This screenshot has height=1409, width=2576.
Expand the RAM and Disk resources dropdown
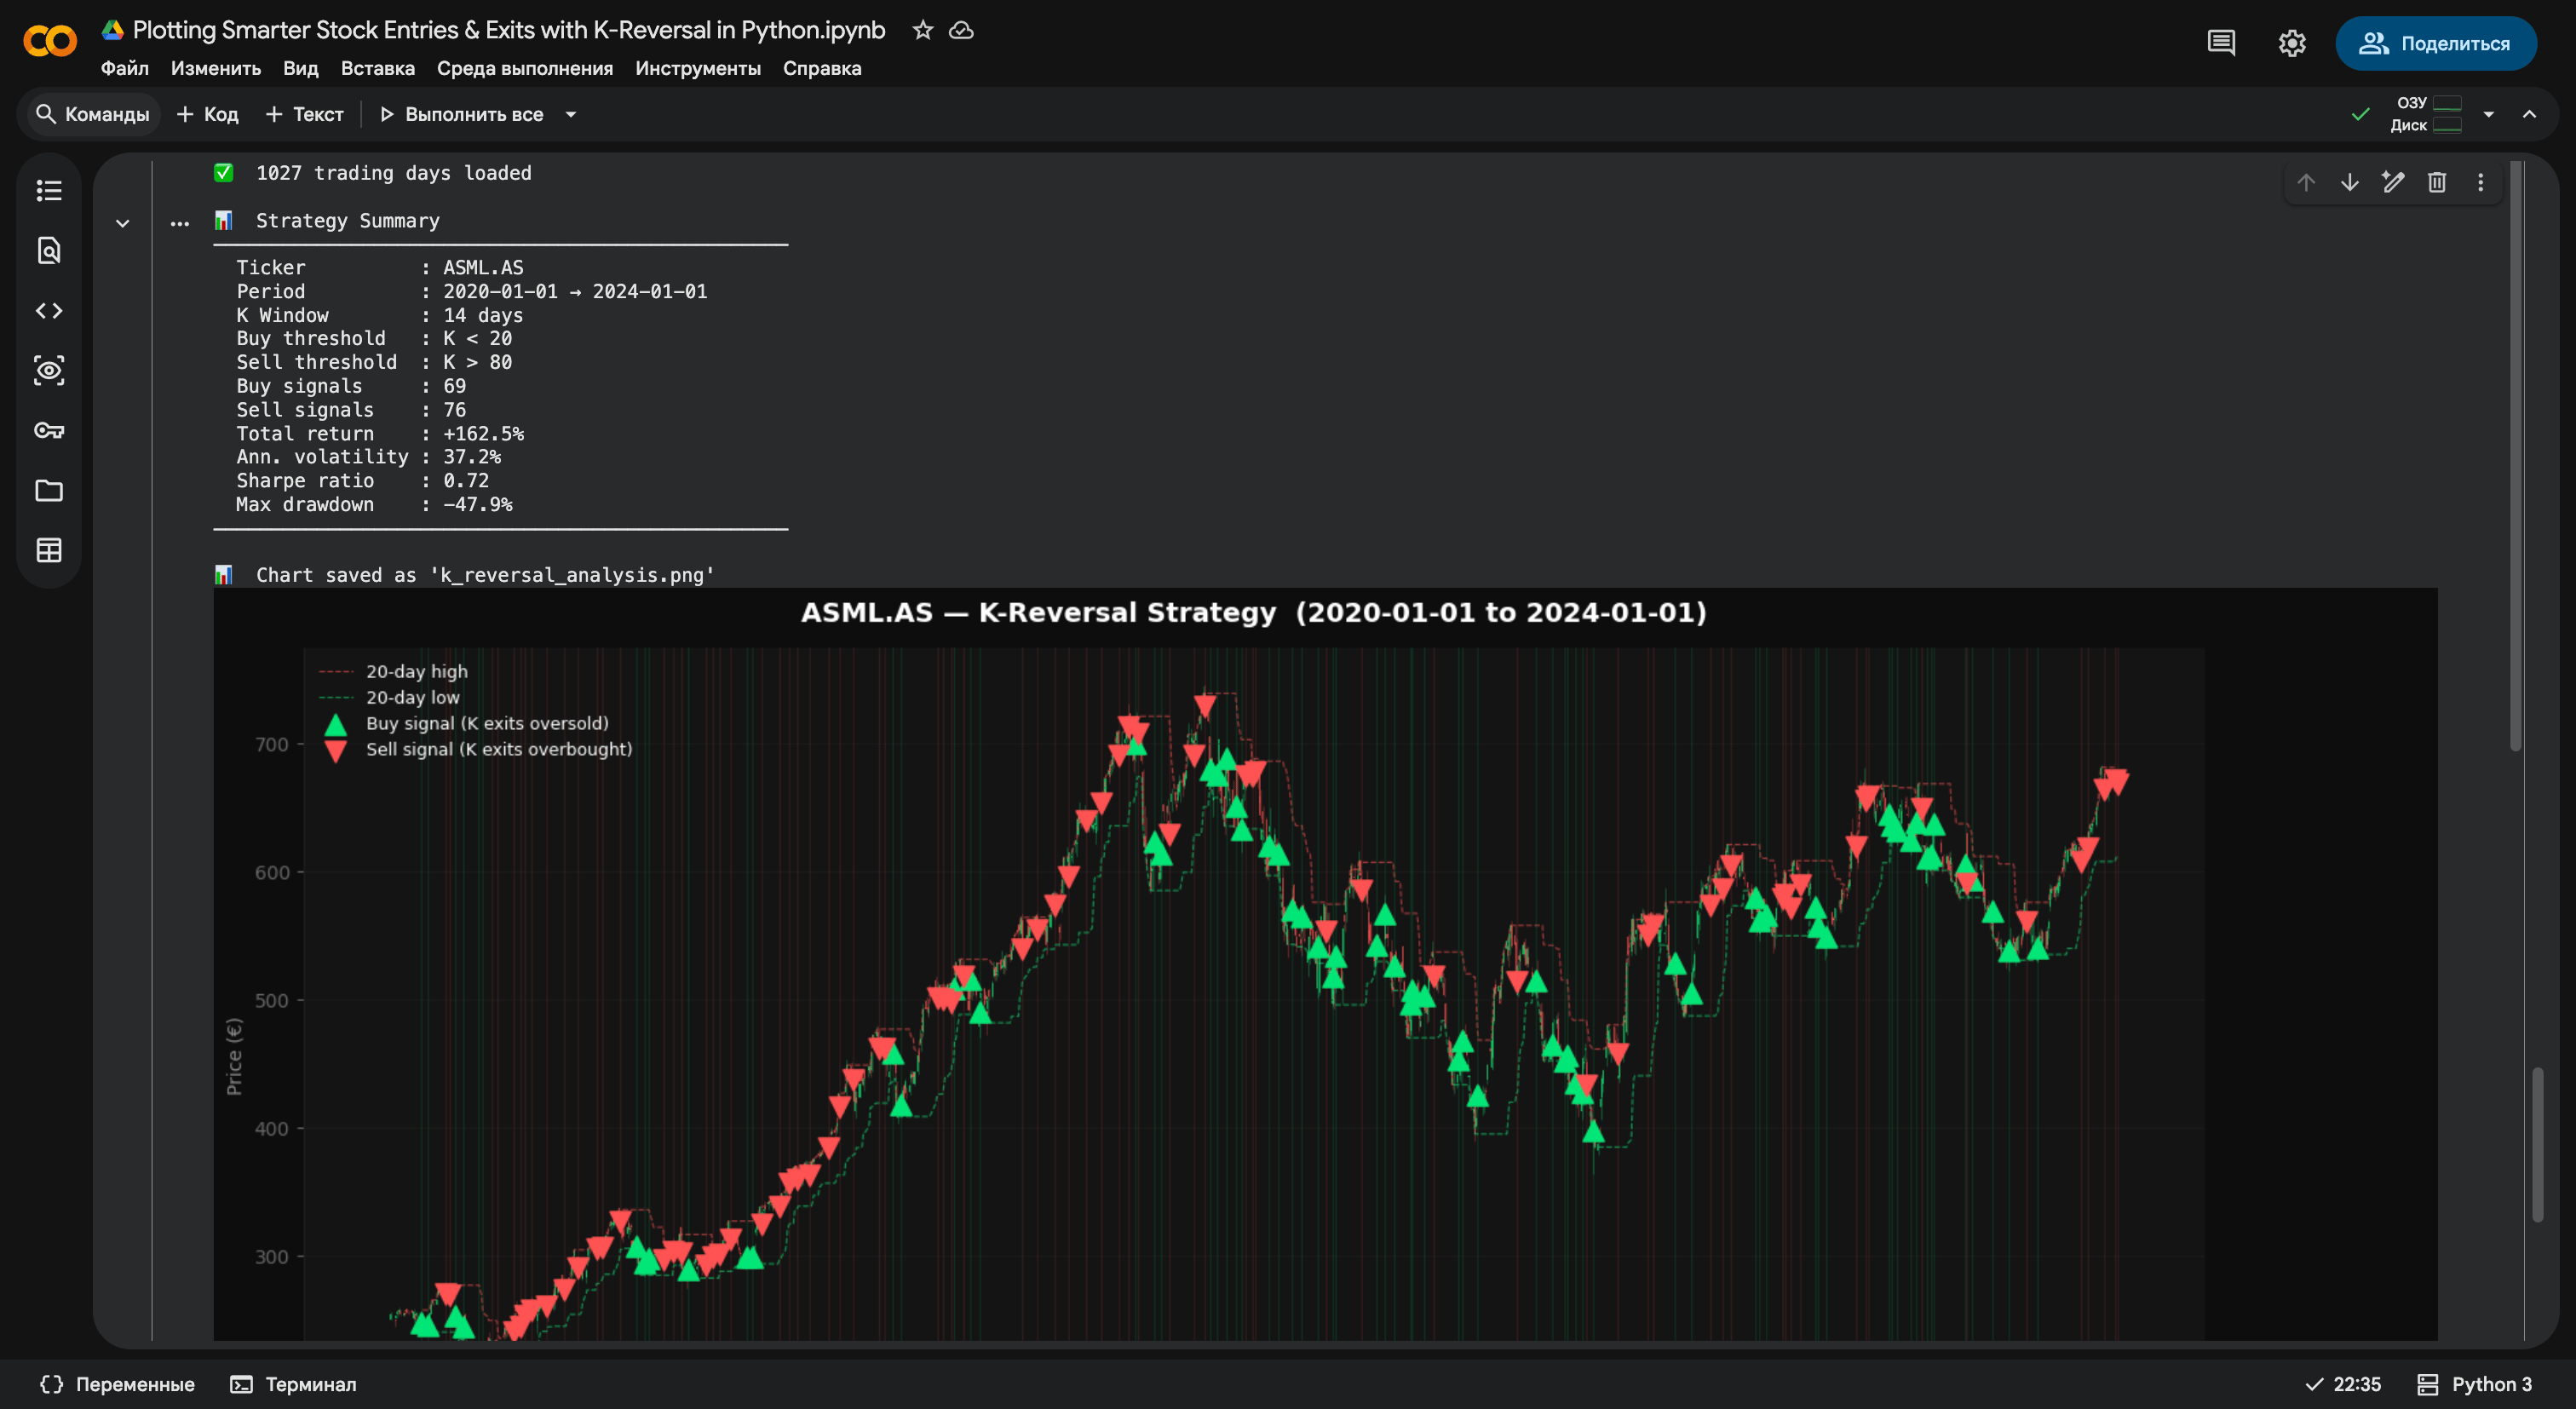click(x=2488, y=114)
